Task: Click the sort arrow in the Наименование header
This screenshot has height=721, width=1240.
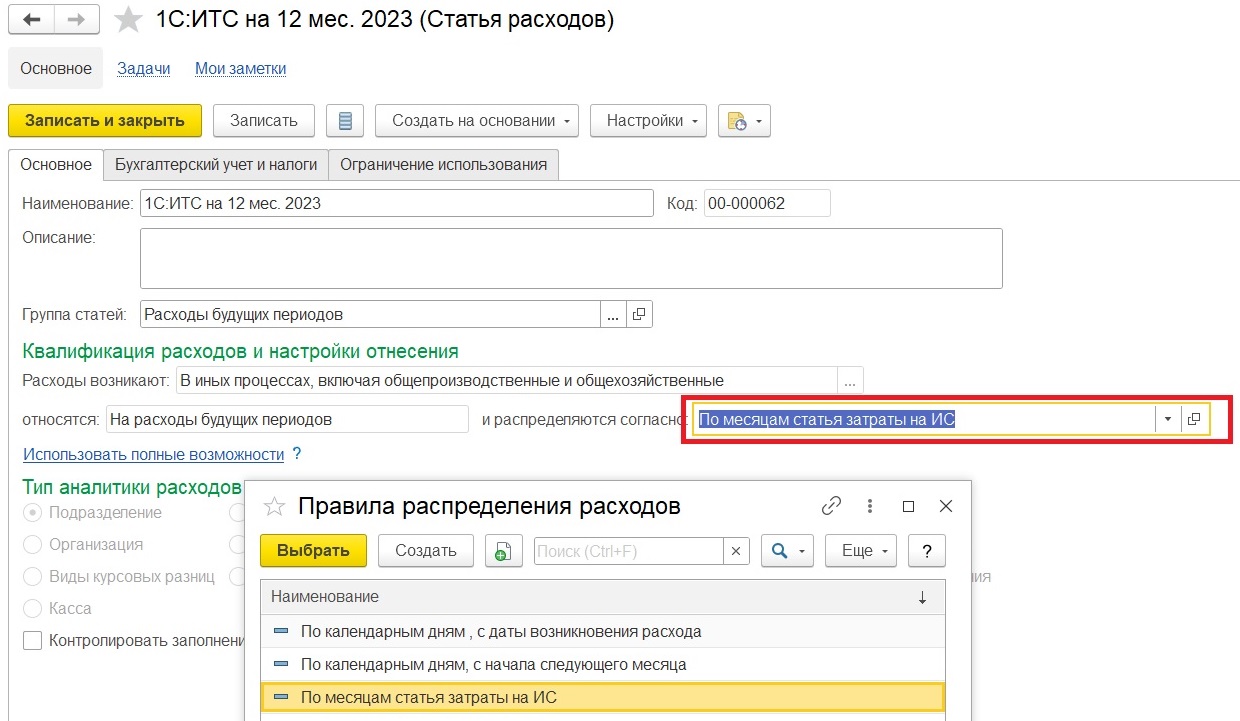Action: click(x=922, y=597)
